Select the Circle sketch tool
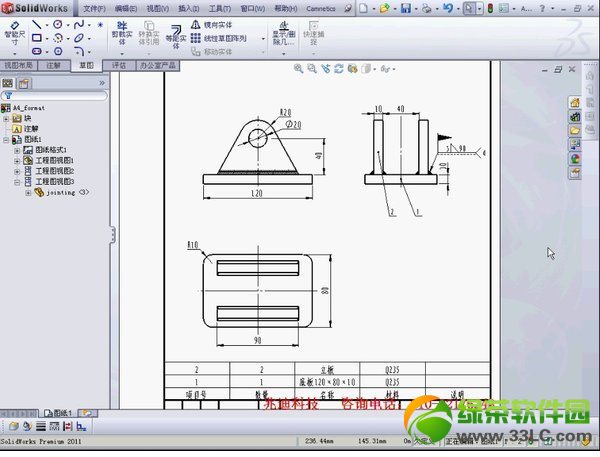This screenshot has height=457, width=600. pos(58,25)
